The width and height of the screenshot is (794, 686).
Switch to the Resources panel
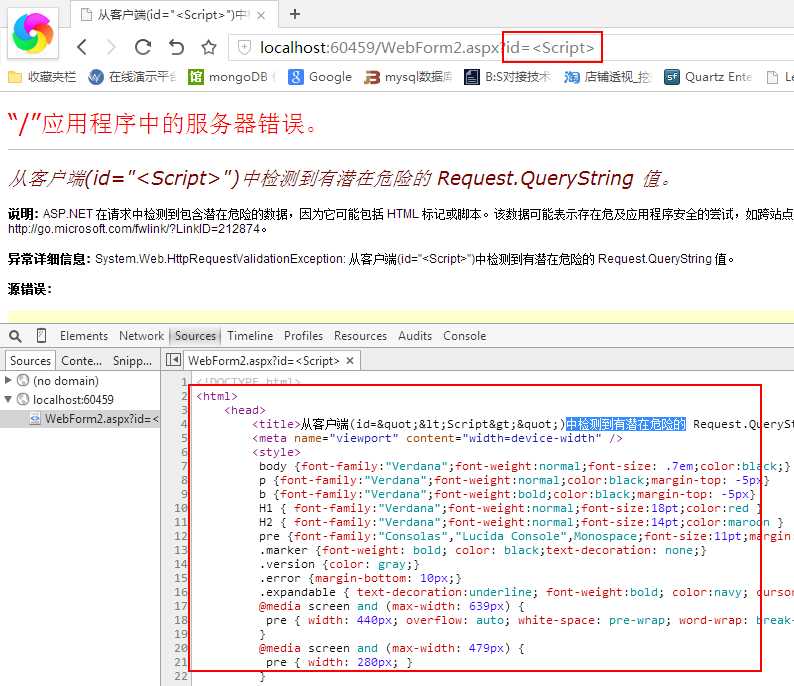point(360,336)
